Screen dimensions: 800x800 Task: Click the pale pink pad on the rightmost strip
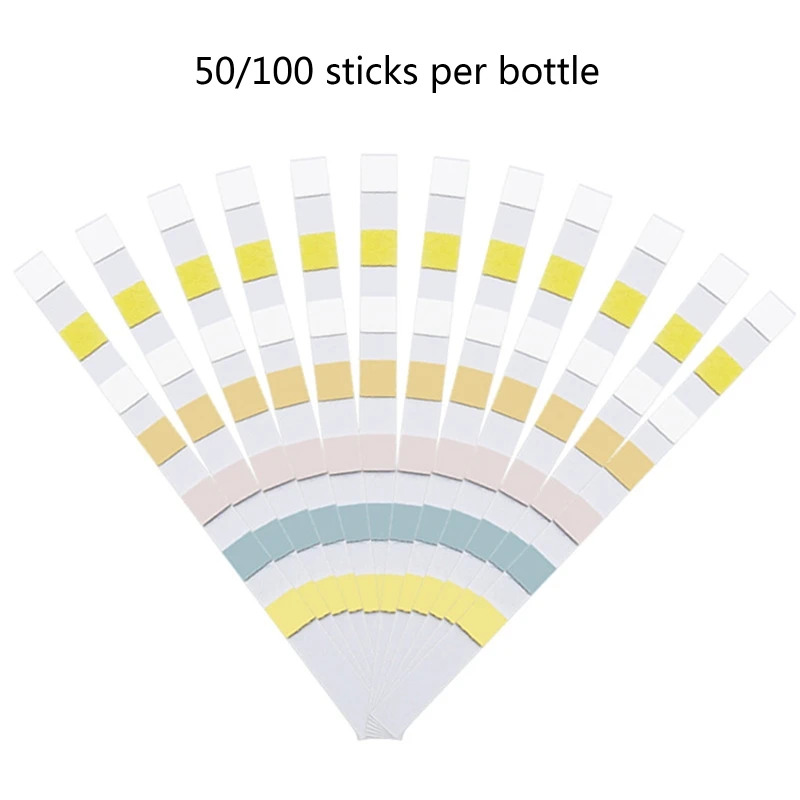(581, 519)
